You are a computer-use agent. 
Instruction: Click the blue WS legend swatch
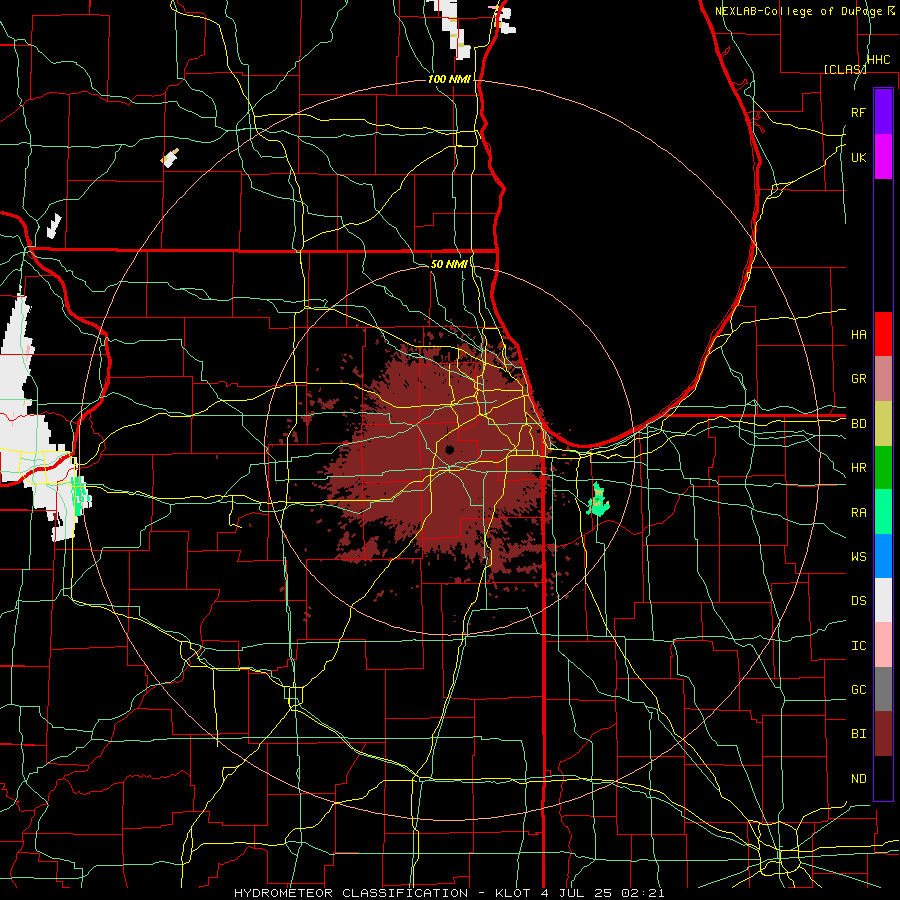(883, 556)
